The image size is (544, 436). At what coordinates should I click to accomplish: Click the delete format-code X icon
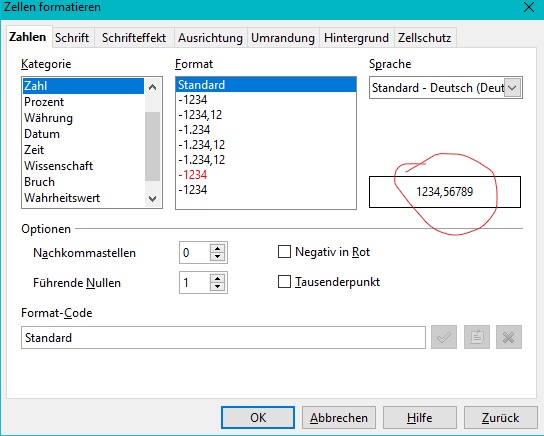point(509,337)
